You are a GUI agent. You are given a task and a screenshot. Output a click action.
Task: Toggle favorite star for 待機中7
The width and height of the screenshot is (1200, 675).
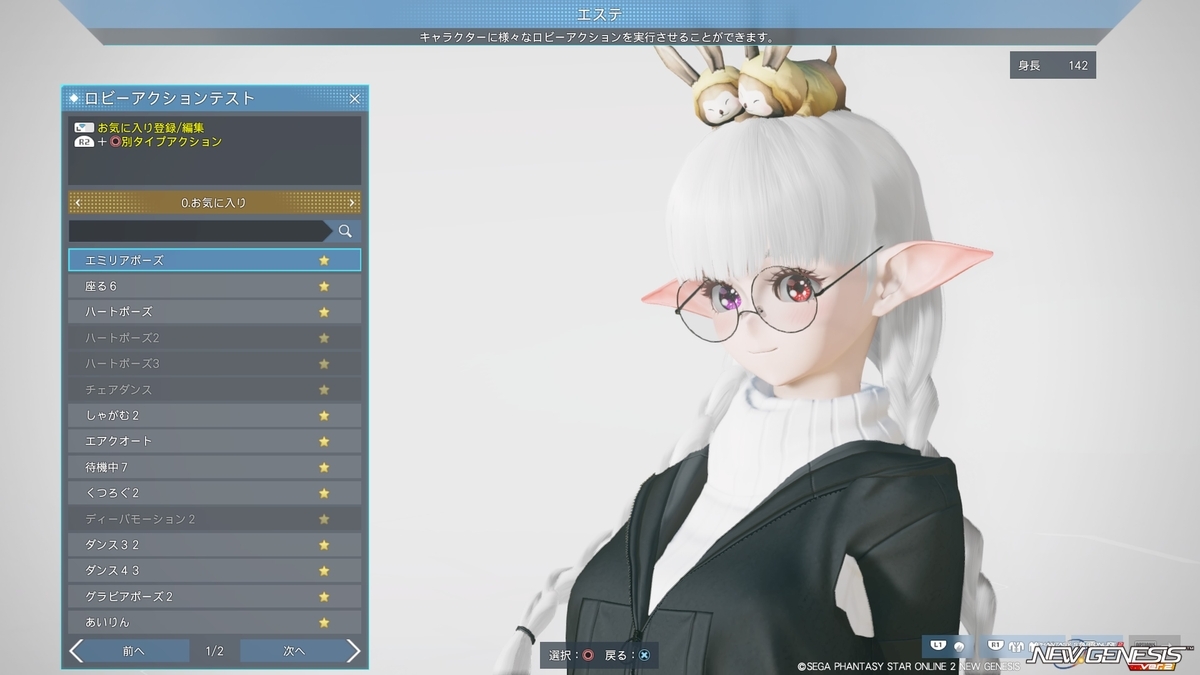(324, 467)
